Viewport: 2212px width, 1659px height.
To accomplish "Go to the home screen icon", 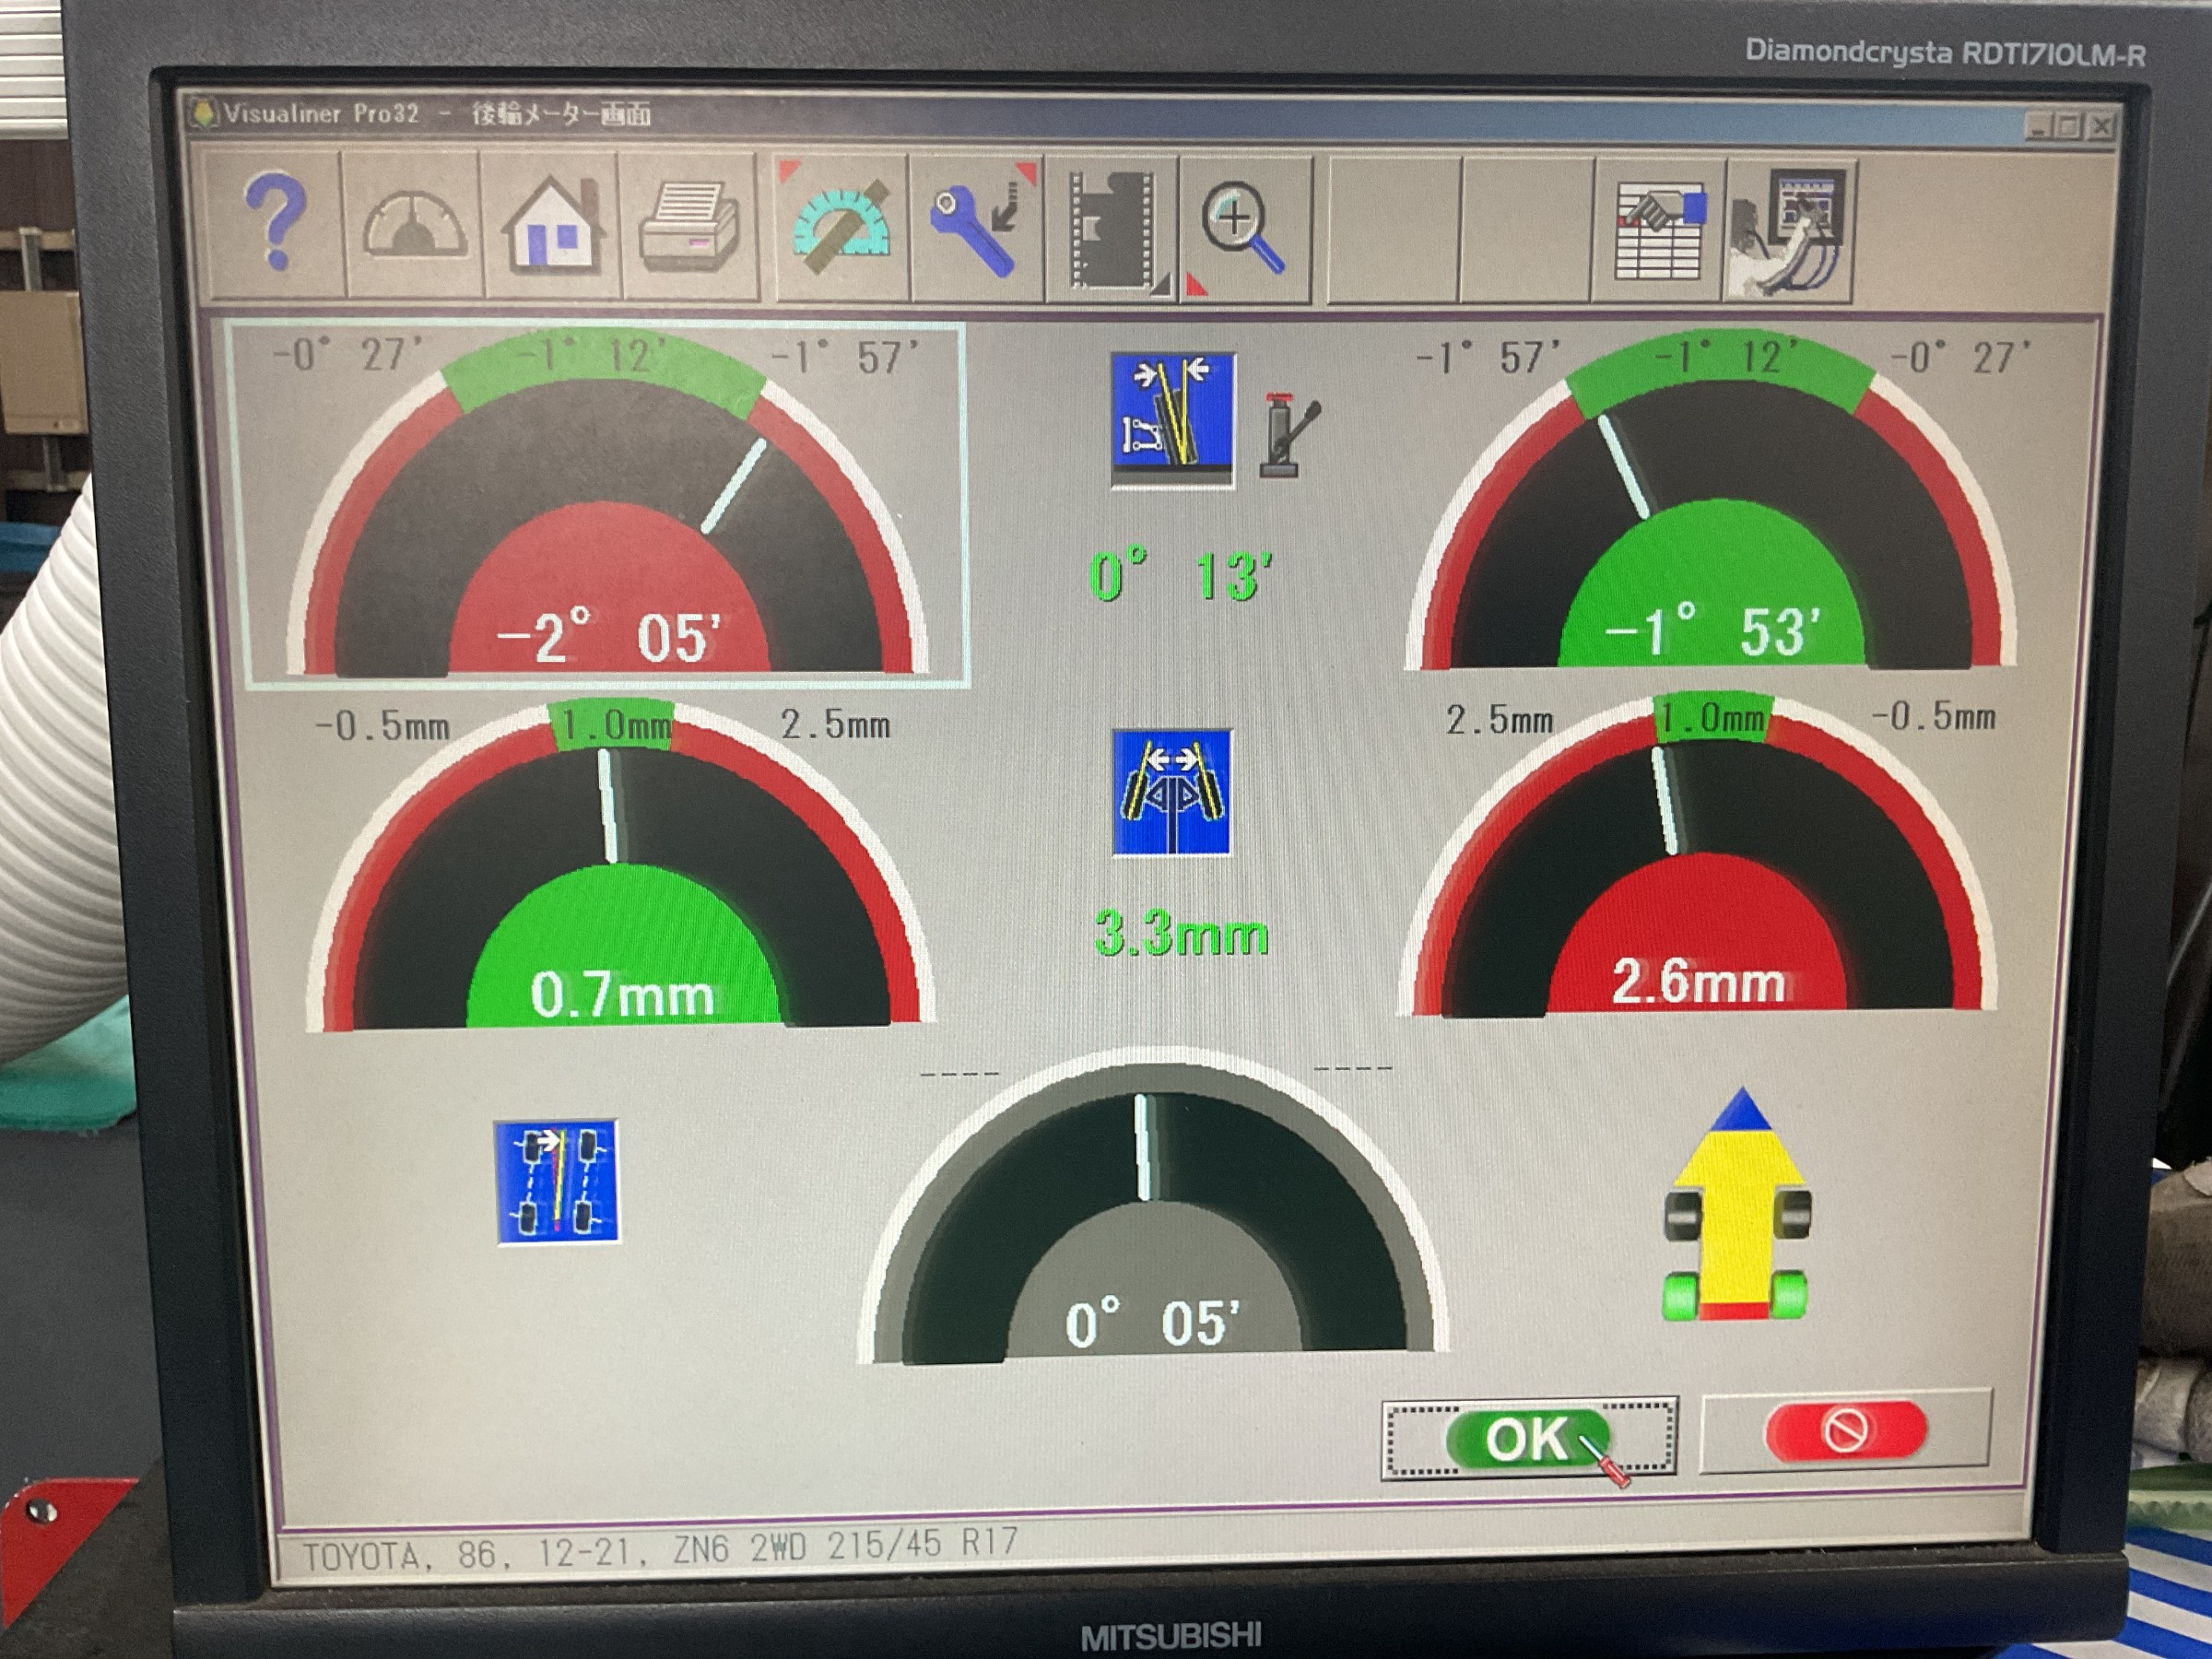I will [552, 225].
